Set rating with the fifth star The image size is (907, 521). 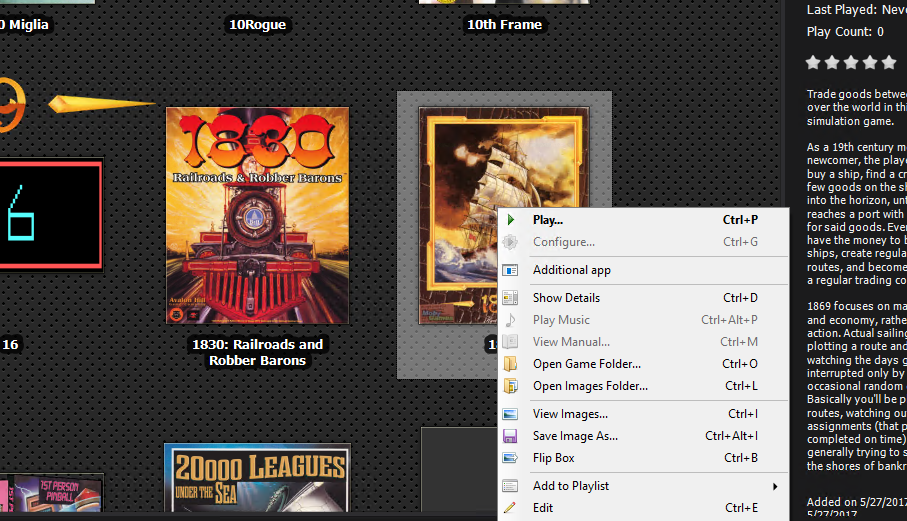(x=889, y=62)
